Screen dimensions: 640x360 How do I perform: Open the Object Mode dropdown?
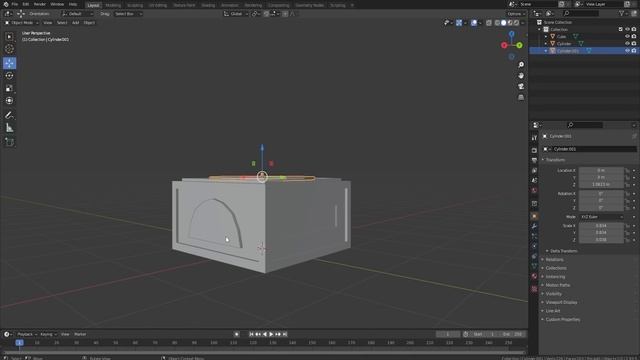coord(21,23)
